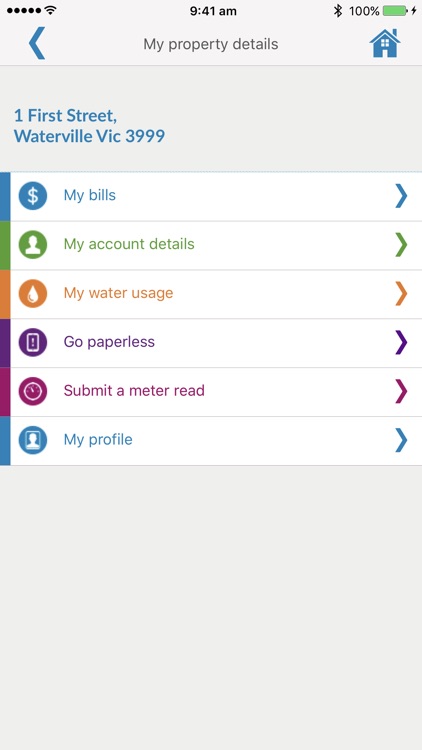422x750 pixels.
Task: Open My water usage label
Action: [x=118, y=293]
